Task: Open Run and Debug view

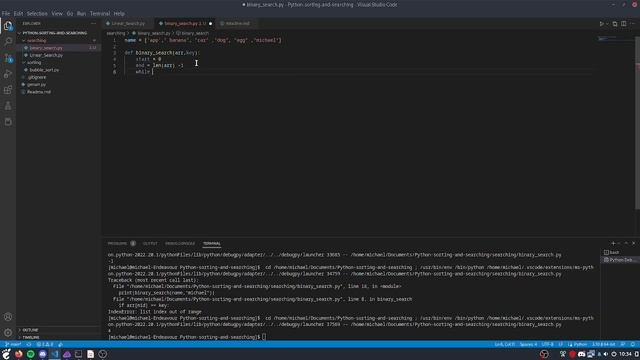Action: (x=8, y=74)
